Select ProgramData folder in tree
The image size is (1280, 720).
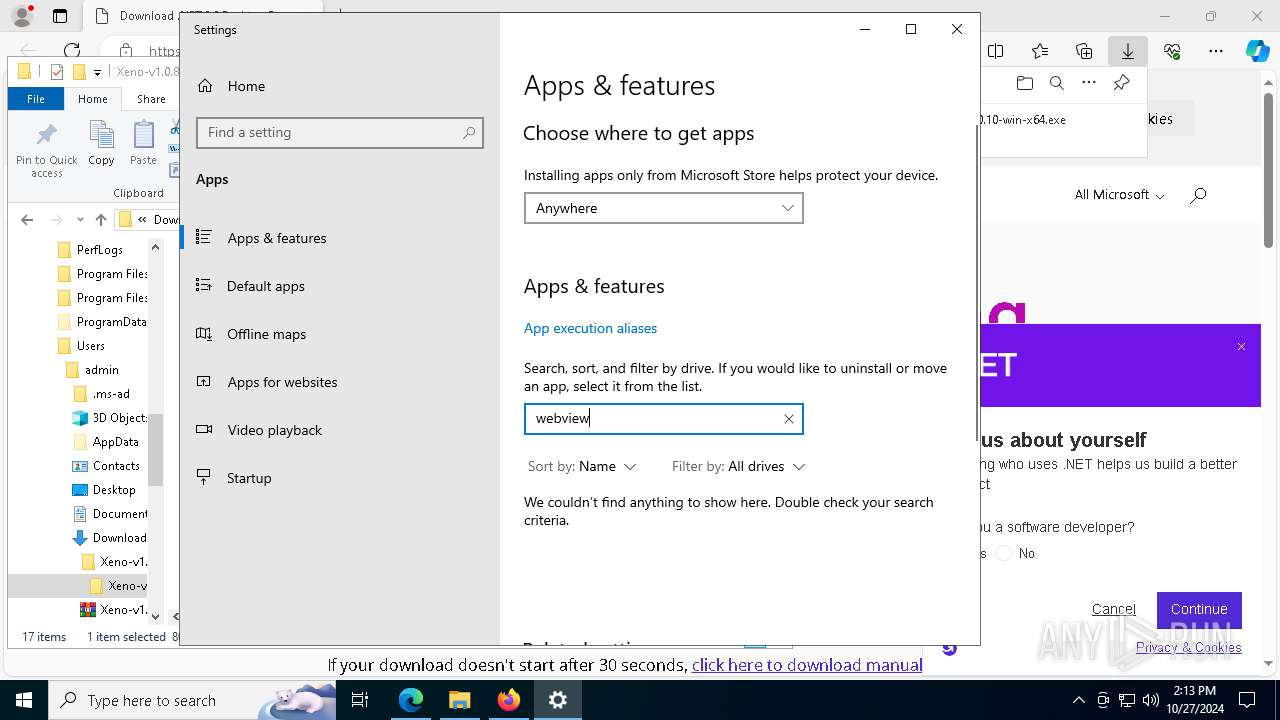pyautogui.click(x=101, y=322)
